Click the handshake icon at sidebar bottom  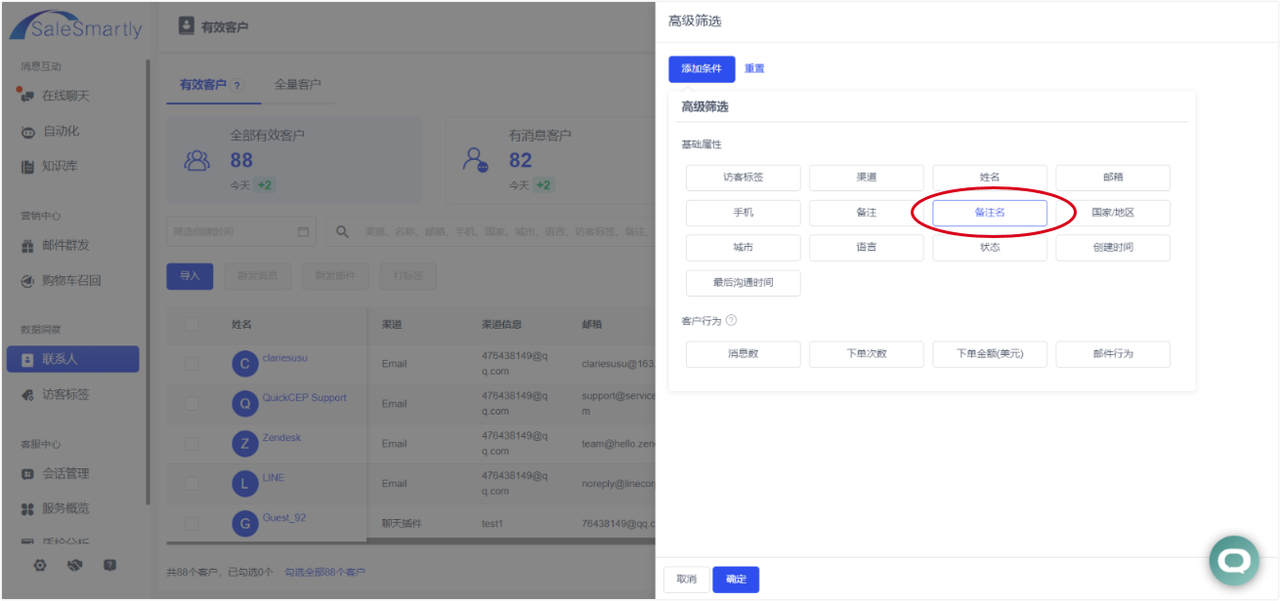point(75,565)
